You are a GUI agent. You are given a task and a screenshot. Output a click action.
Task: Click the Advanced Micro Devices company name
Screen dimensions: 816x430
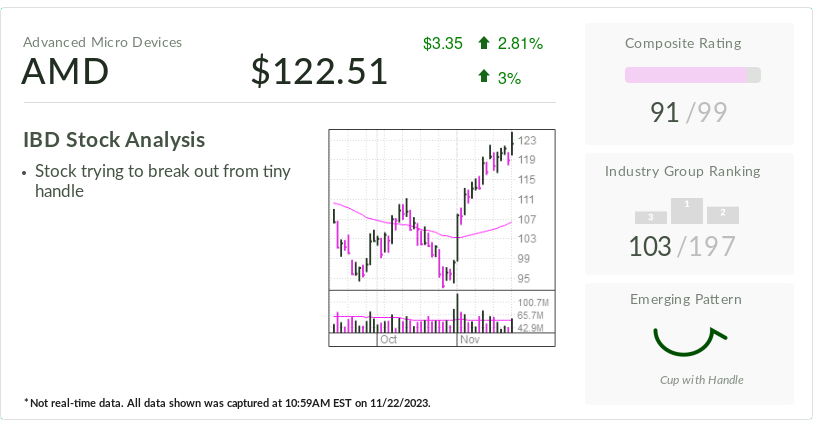(103, 42)
